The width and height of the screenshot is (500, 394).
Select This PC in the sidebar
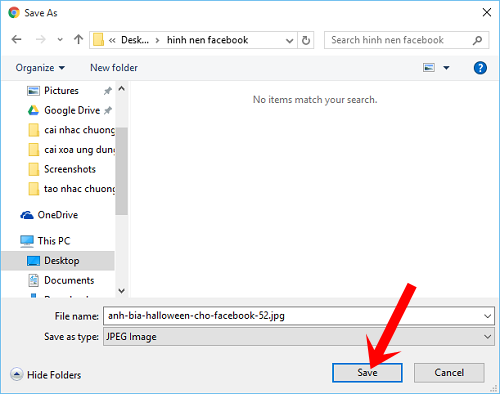(x=54, y=241)
